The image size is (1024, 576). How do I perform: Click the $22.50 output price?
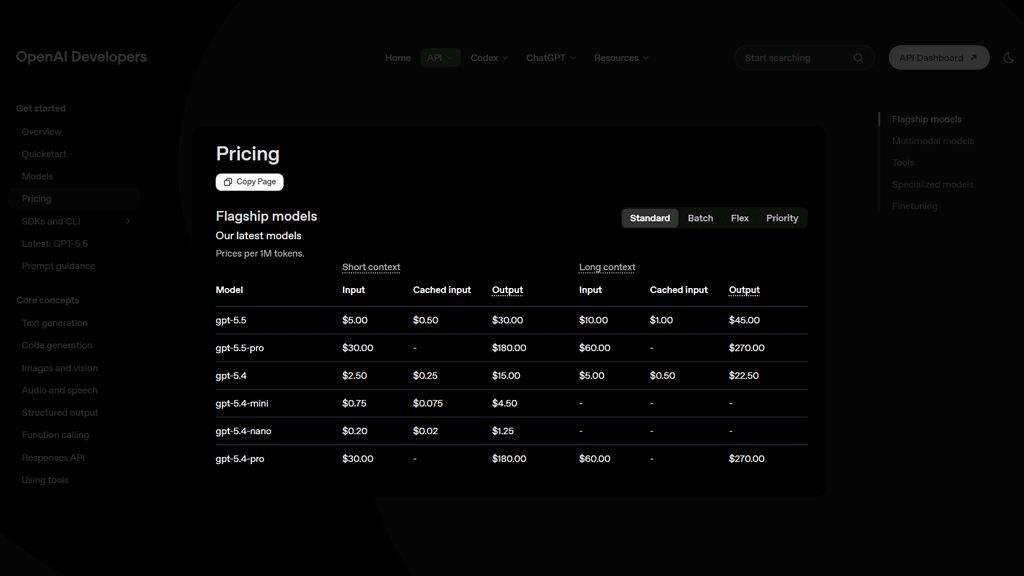coord(744,376)
